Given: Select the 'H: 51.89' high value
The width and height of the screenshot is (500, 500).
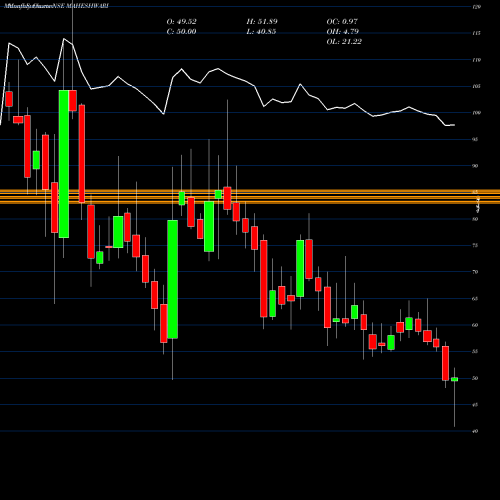Looking at the screenshot, I should click(262, 22).
